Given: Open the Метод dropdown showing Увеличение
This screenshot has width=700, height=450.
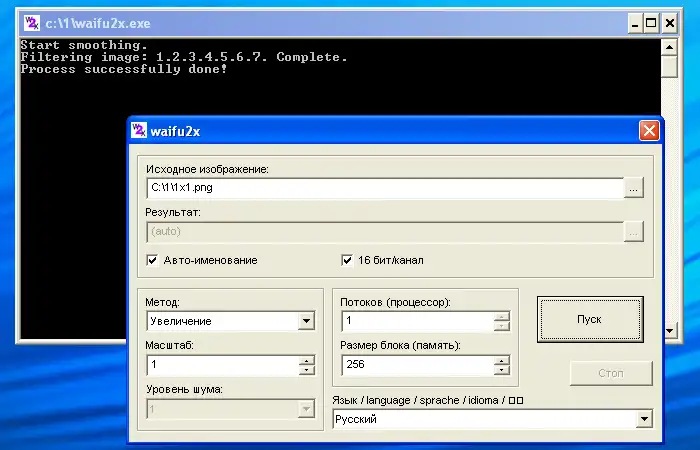Looking at the screenshot, I should click(306, 321).
